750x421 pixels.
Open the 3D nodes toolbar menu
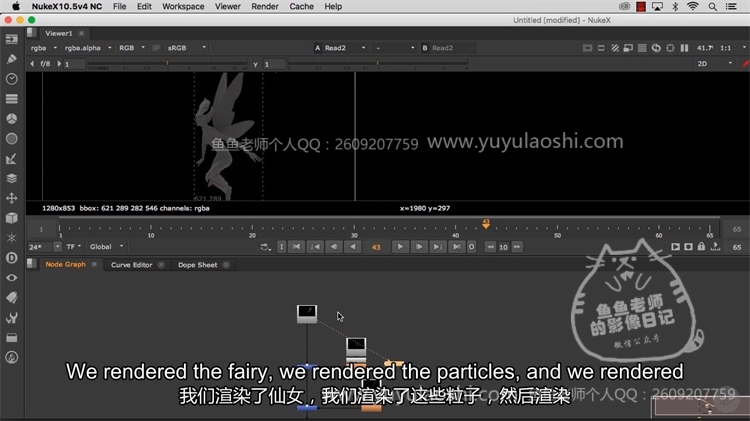coord(11,218)
